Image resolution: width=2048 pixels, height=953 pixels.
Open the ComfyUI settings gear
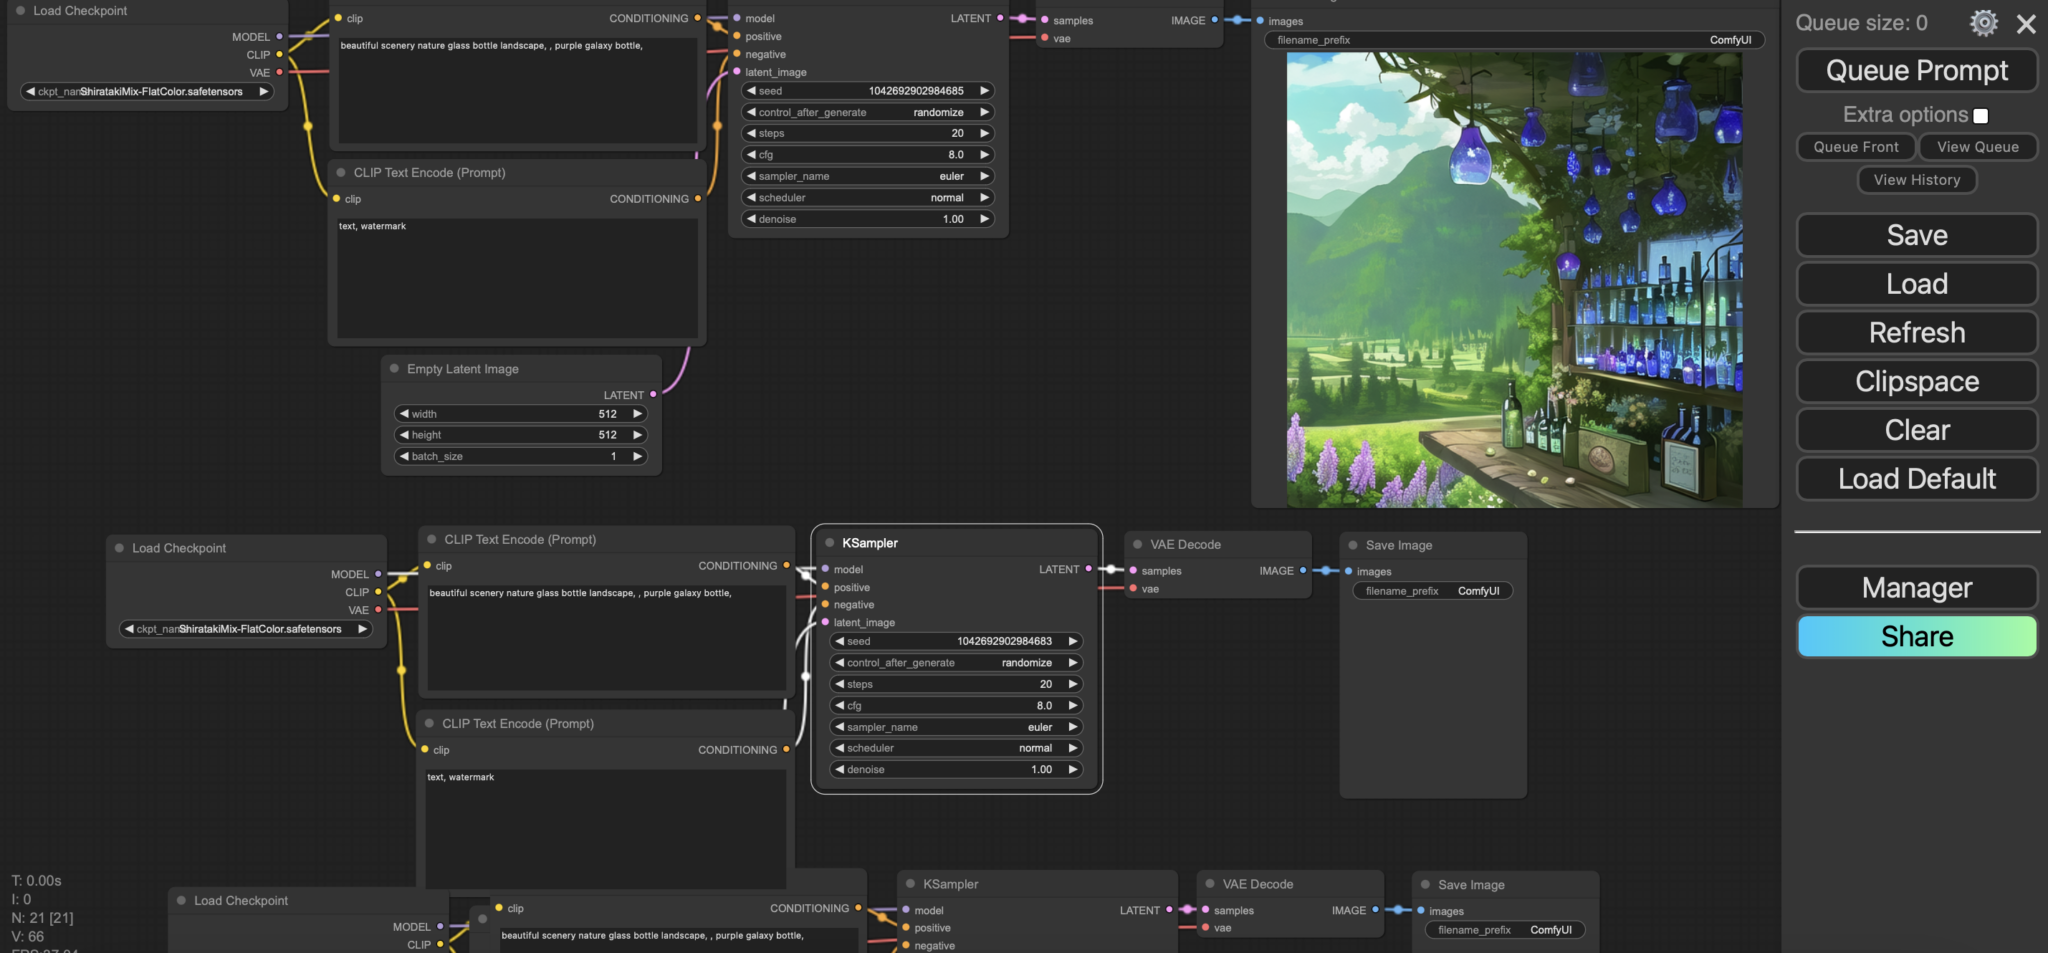[1983, 23]
